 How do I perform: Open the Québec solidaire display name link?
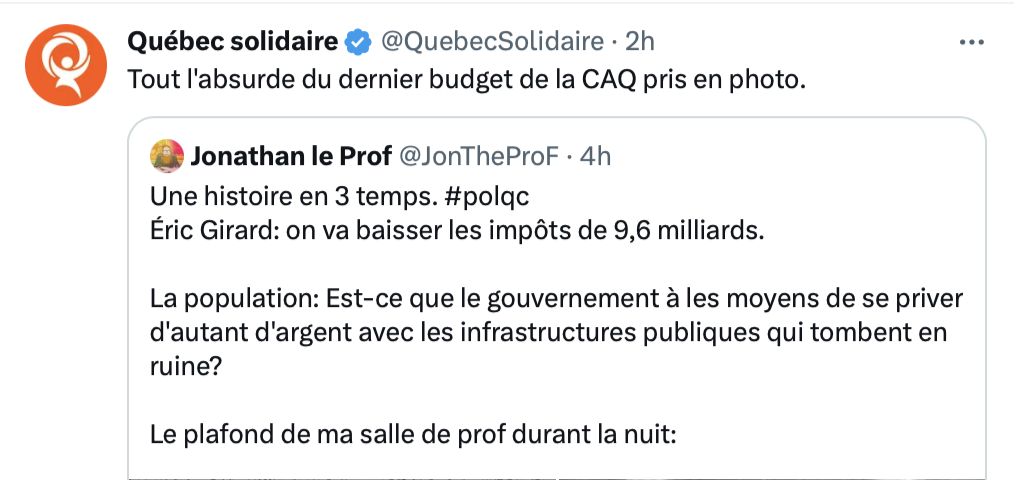pos(233,42)
